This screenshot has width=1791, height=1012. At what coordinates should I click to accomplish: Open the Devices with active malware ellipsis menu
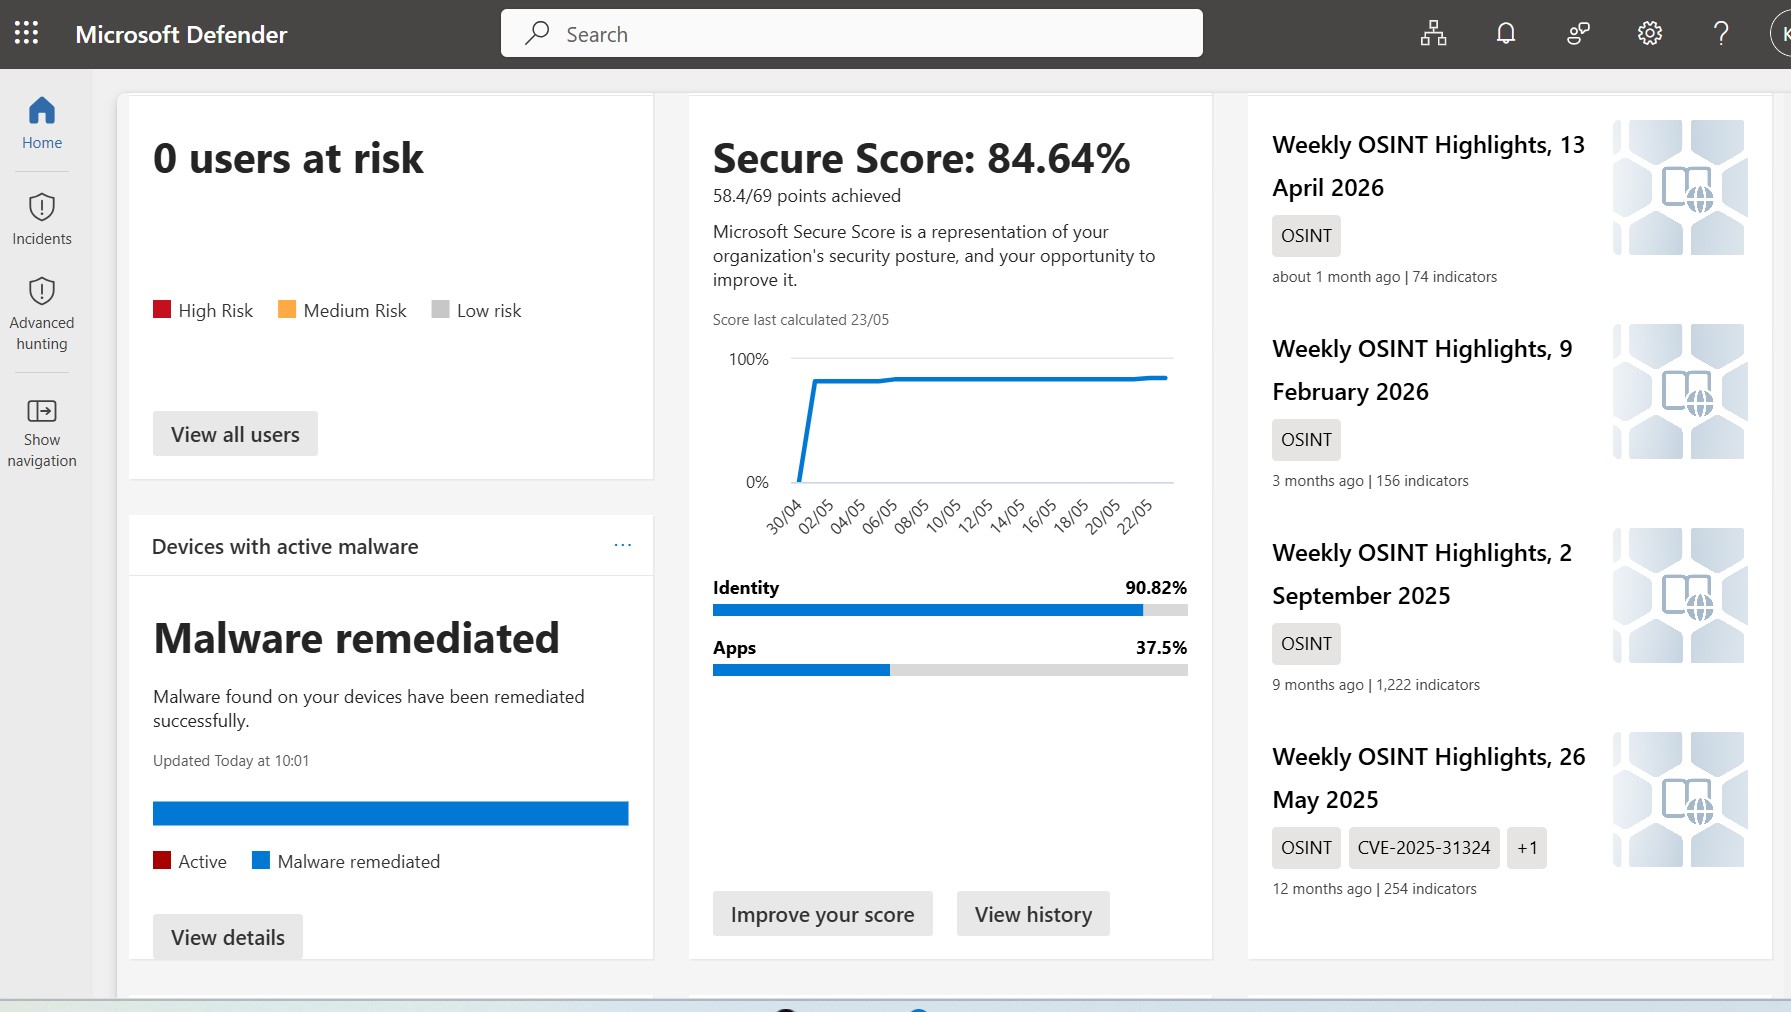623,545
